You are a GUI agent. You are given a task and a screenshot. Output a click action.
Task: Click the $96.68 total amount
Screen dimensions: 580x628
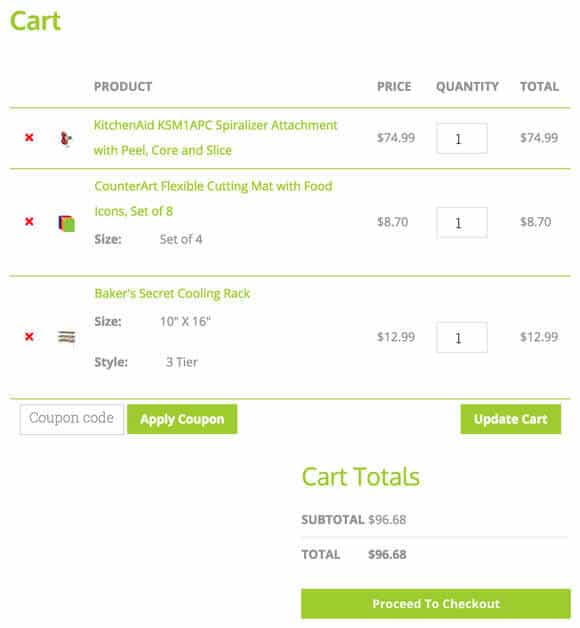pos(387,554)
